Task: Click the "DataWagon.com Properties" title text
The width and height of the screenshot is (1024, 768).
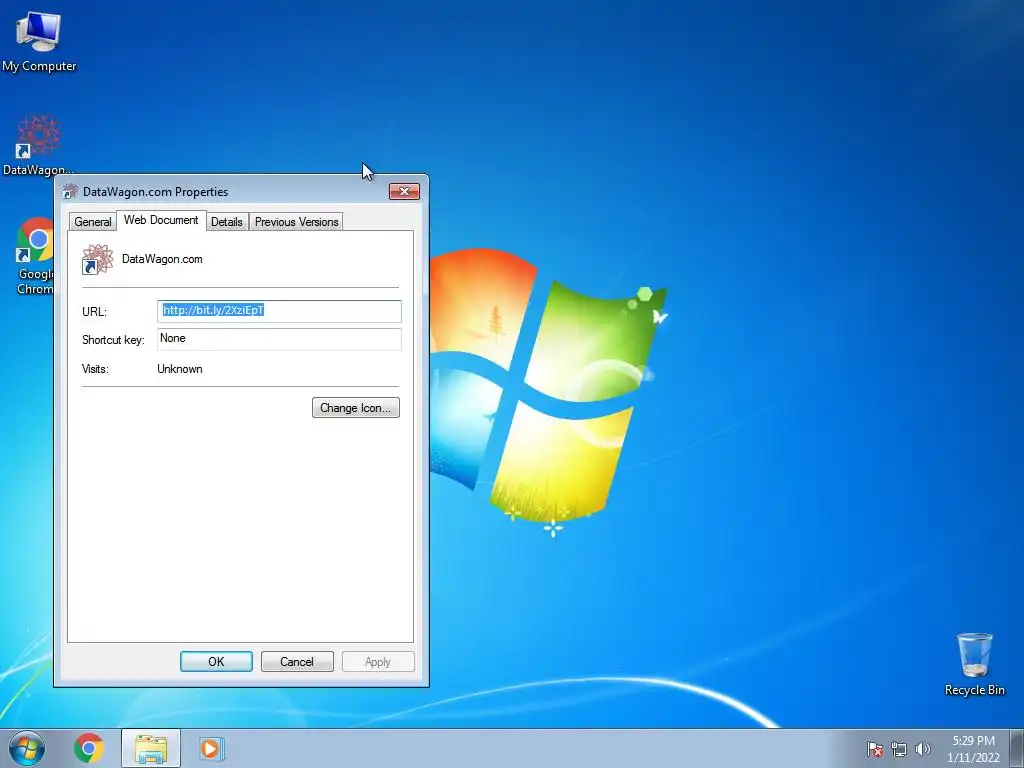Action: click(x=155, y=192)
